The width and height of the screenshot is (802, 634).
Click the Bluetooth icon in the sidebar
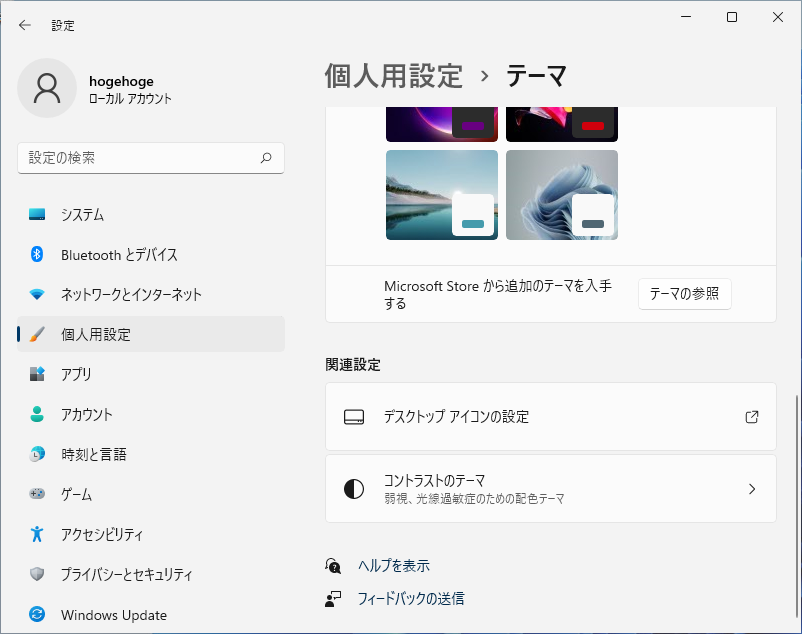pyautogui.click(x=37, y=254)
